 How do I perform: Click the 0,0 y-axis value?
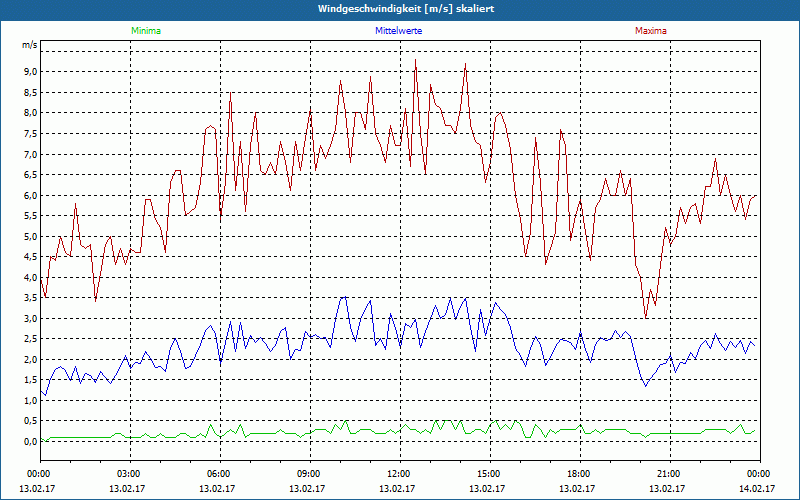tap(31, 442)
